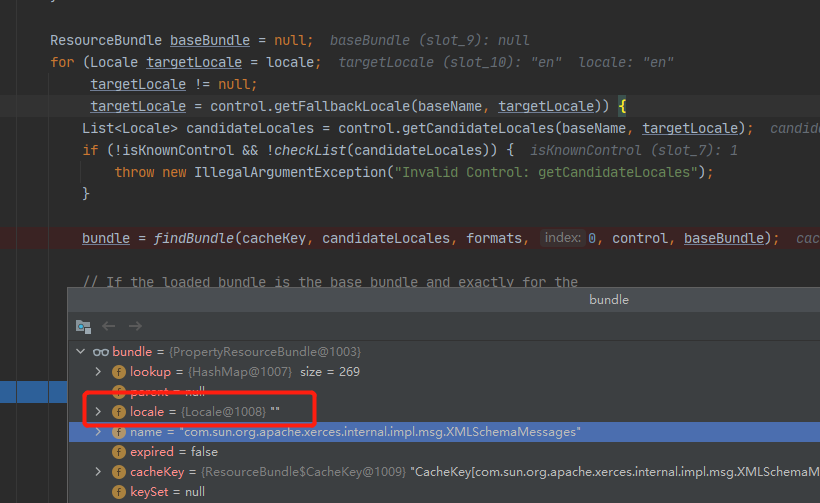This screenshot has width=820, height=503.
Task: Click the field icon next to expired
Action: 119,452
